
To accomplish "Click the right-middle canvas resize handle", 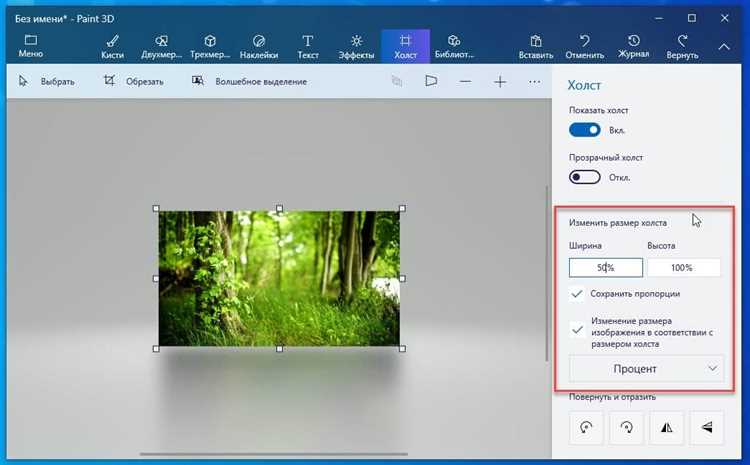I will click(402, 278).
